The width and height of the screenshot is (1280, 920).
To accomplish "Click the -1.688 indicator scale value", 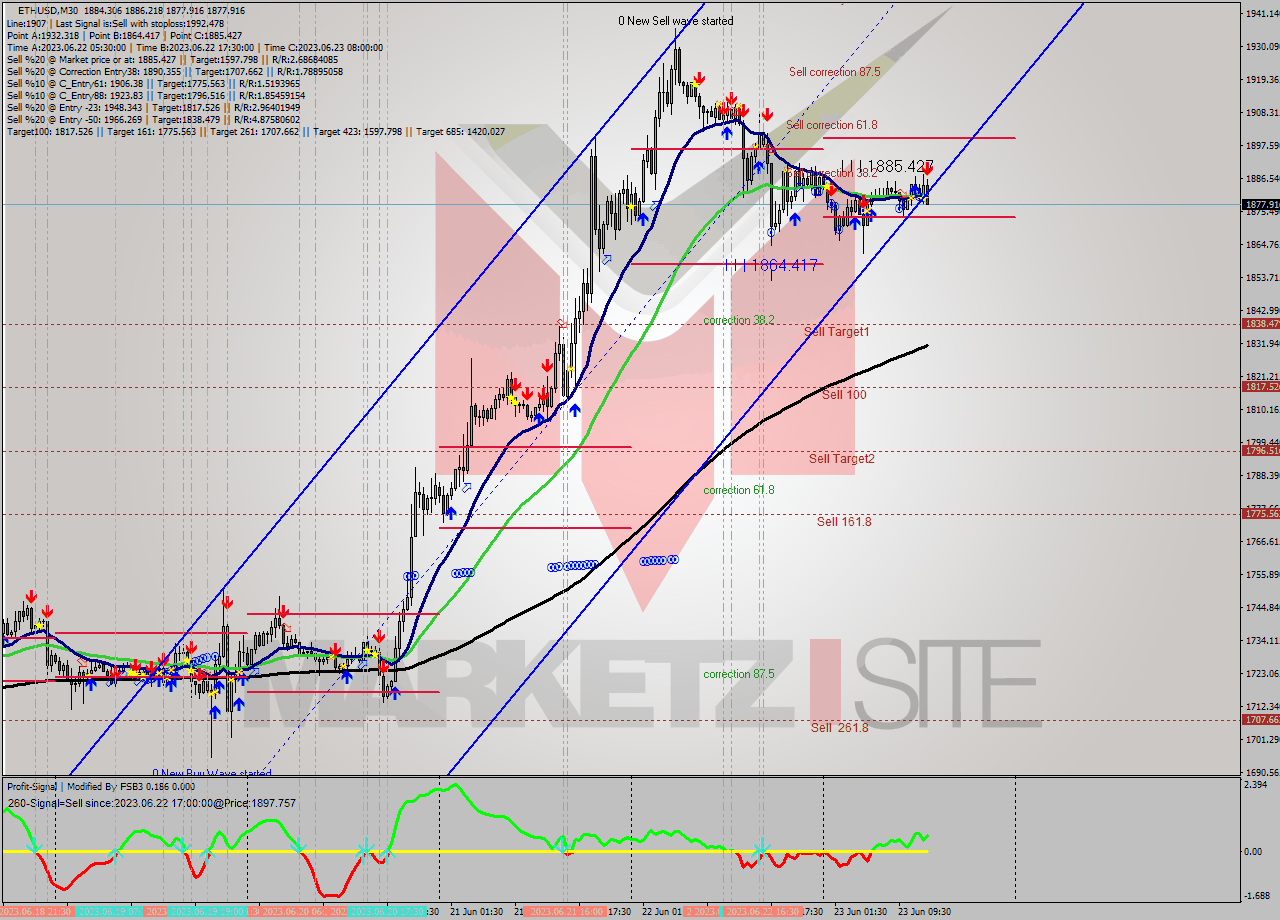I will [1257, 896].
